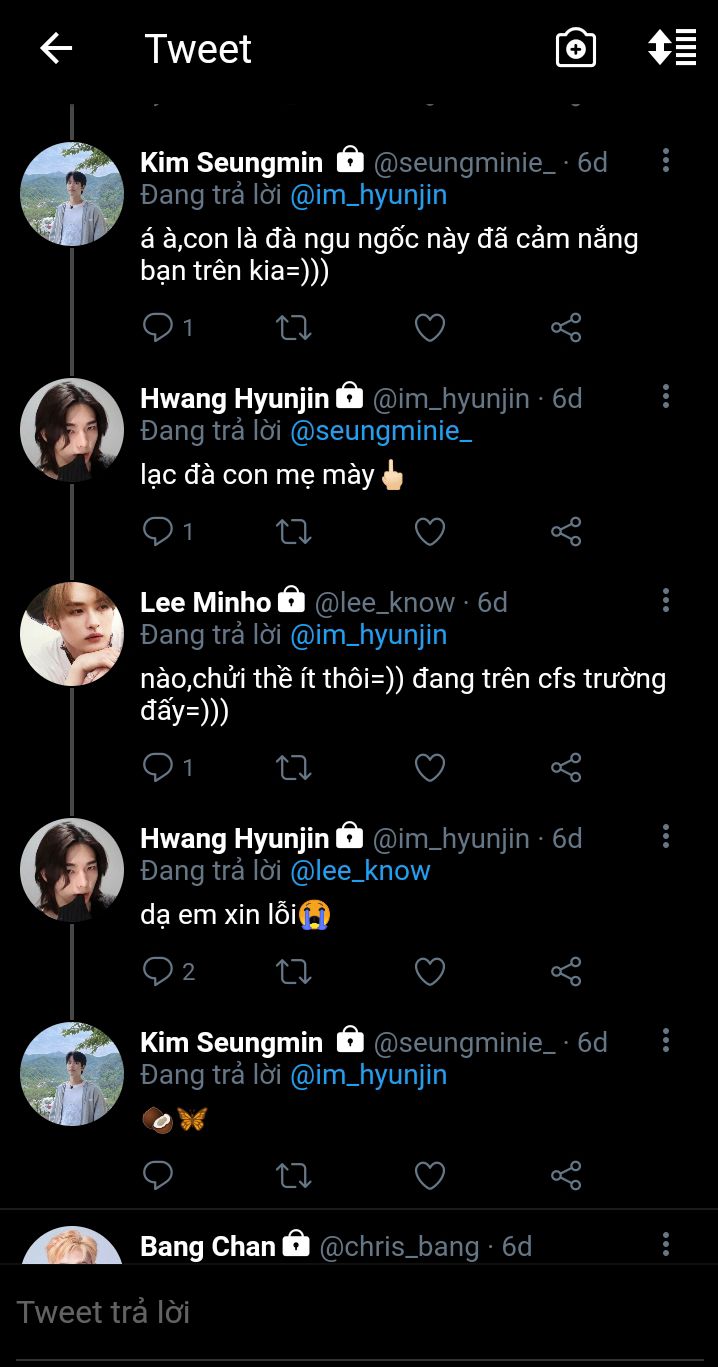Share Kim Seungmin's coconut butterfly tweet
The image size is (718, 1367).
[566, 1175]
